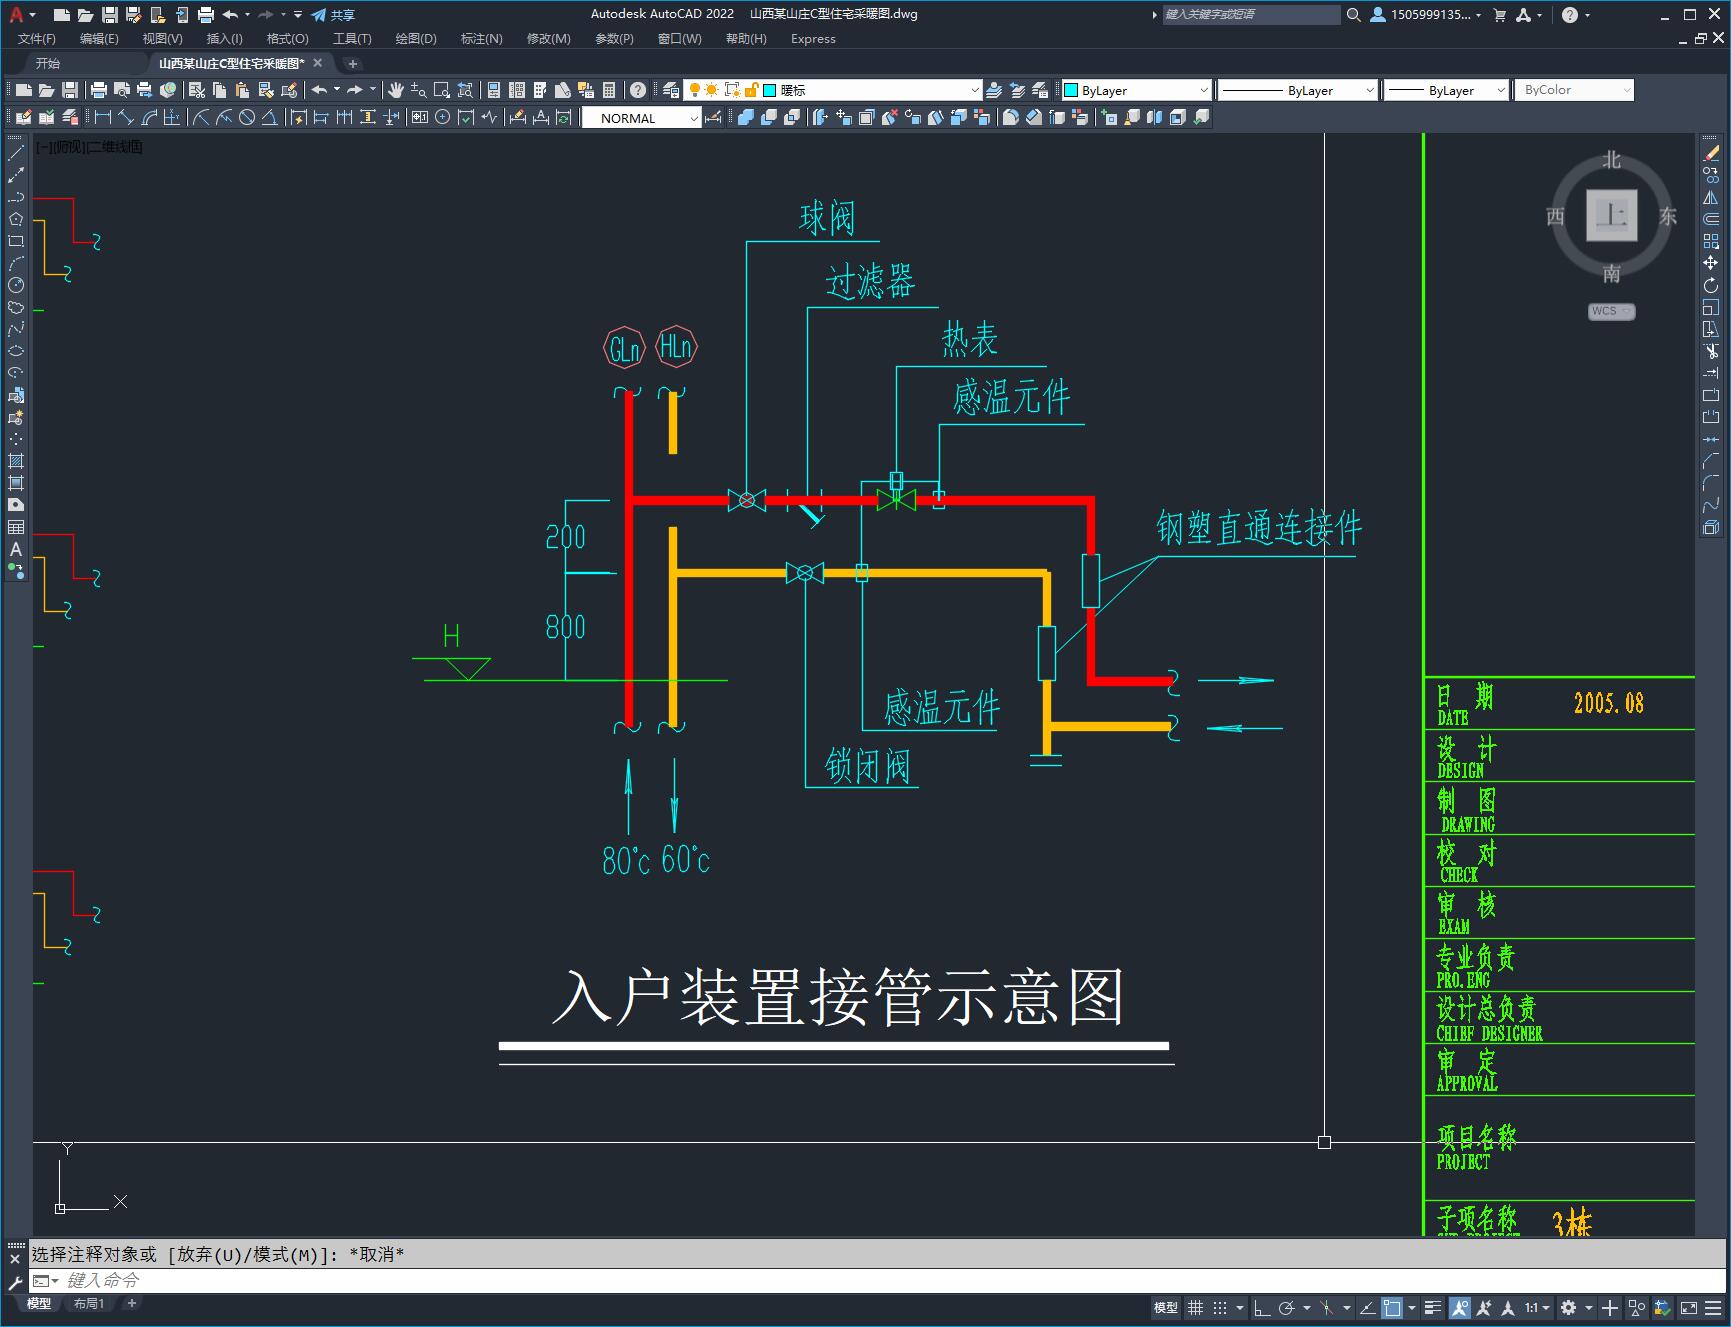Open the 绘图(D) menu
1731x1327 pixels.
[x=416, y=39]
